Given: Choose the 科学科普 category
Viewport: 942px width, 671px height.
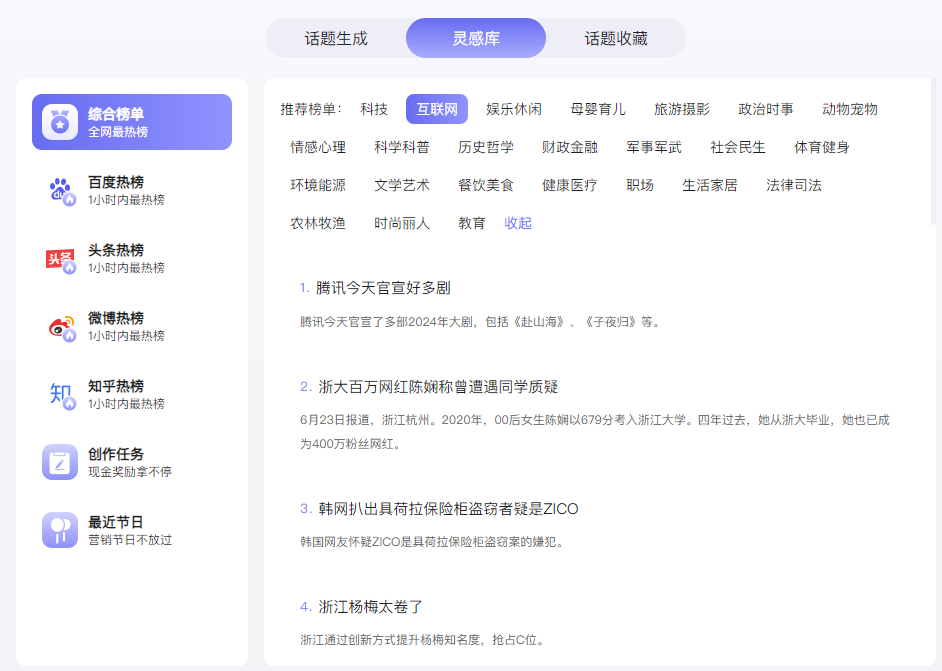Looking at the screenshot, I should coord(402,147).
